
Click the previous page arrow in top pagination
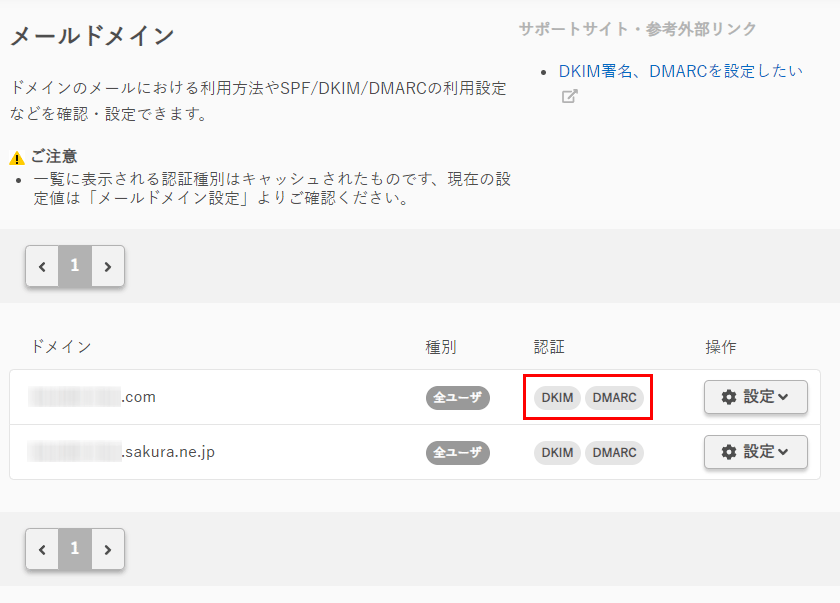pos(42,266)
